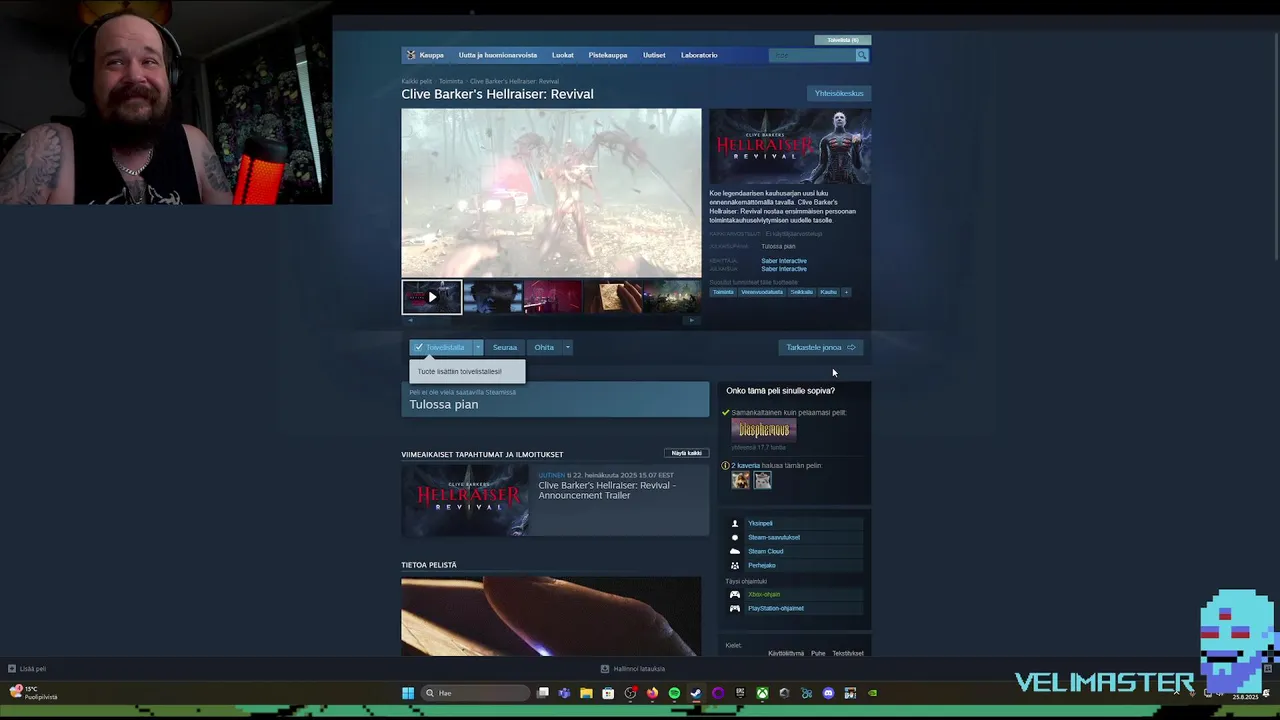Image resolution: width=1280 pixels, height=720 pixels.
Task: Click the Yksinpeli single-player icon
Action: coord(735,523)
